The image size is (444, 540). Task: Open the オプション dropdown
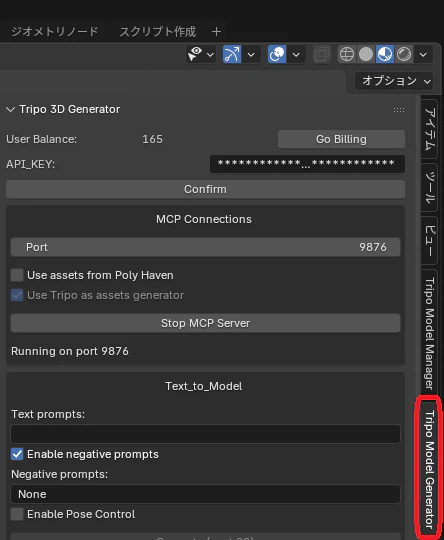tap(394, 81)
